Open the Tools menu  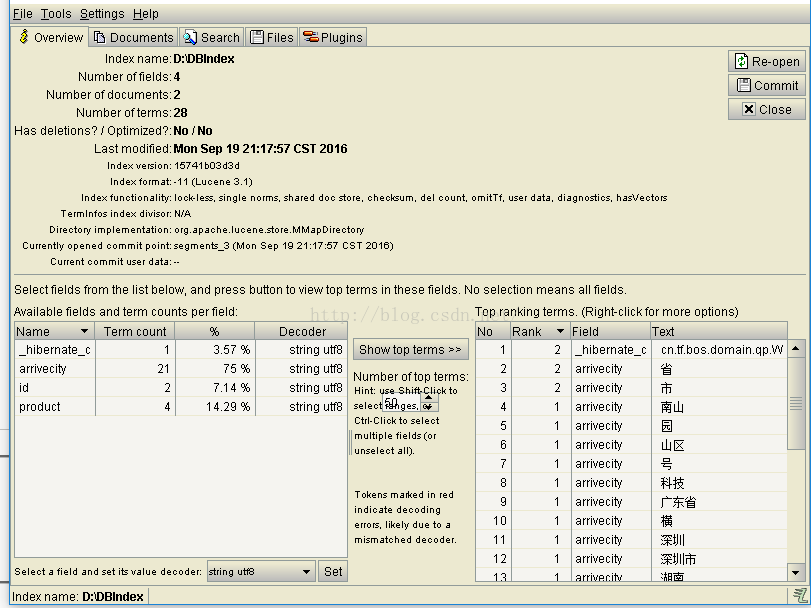56,14
